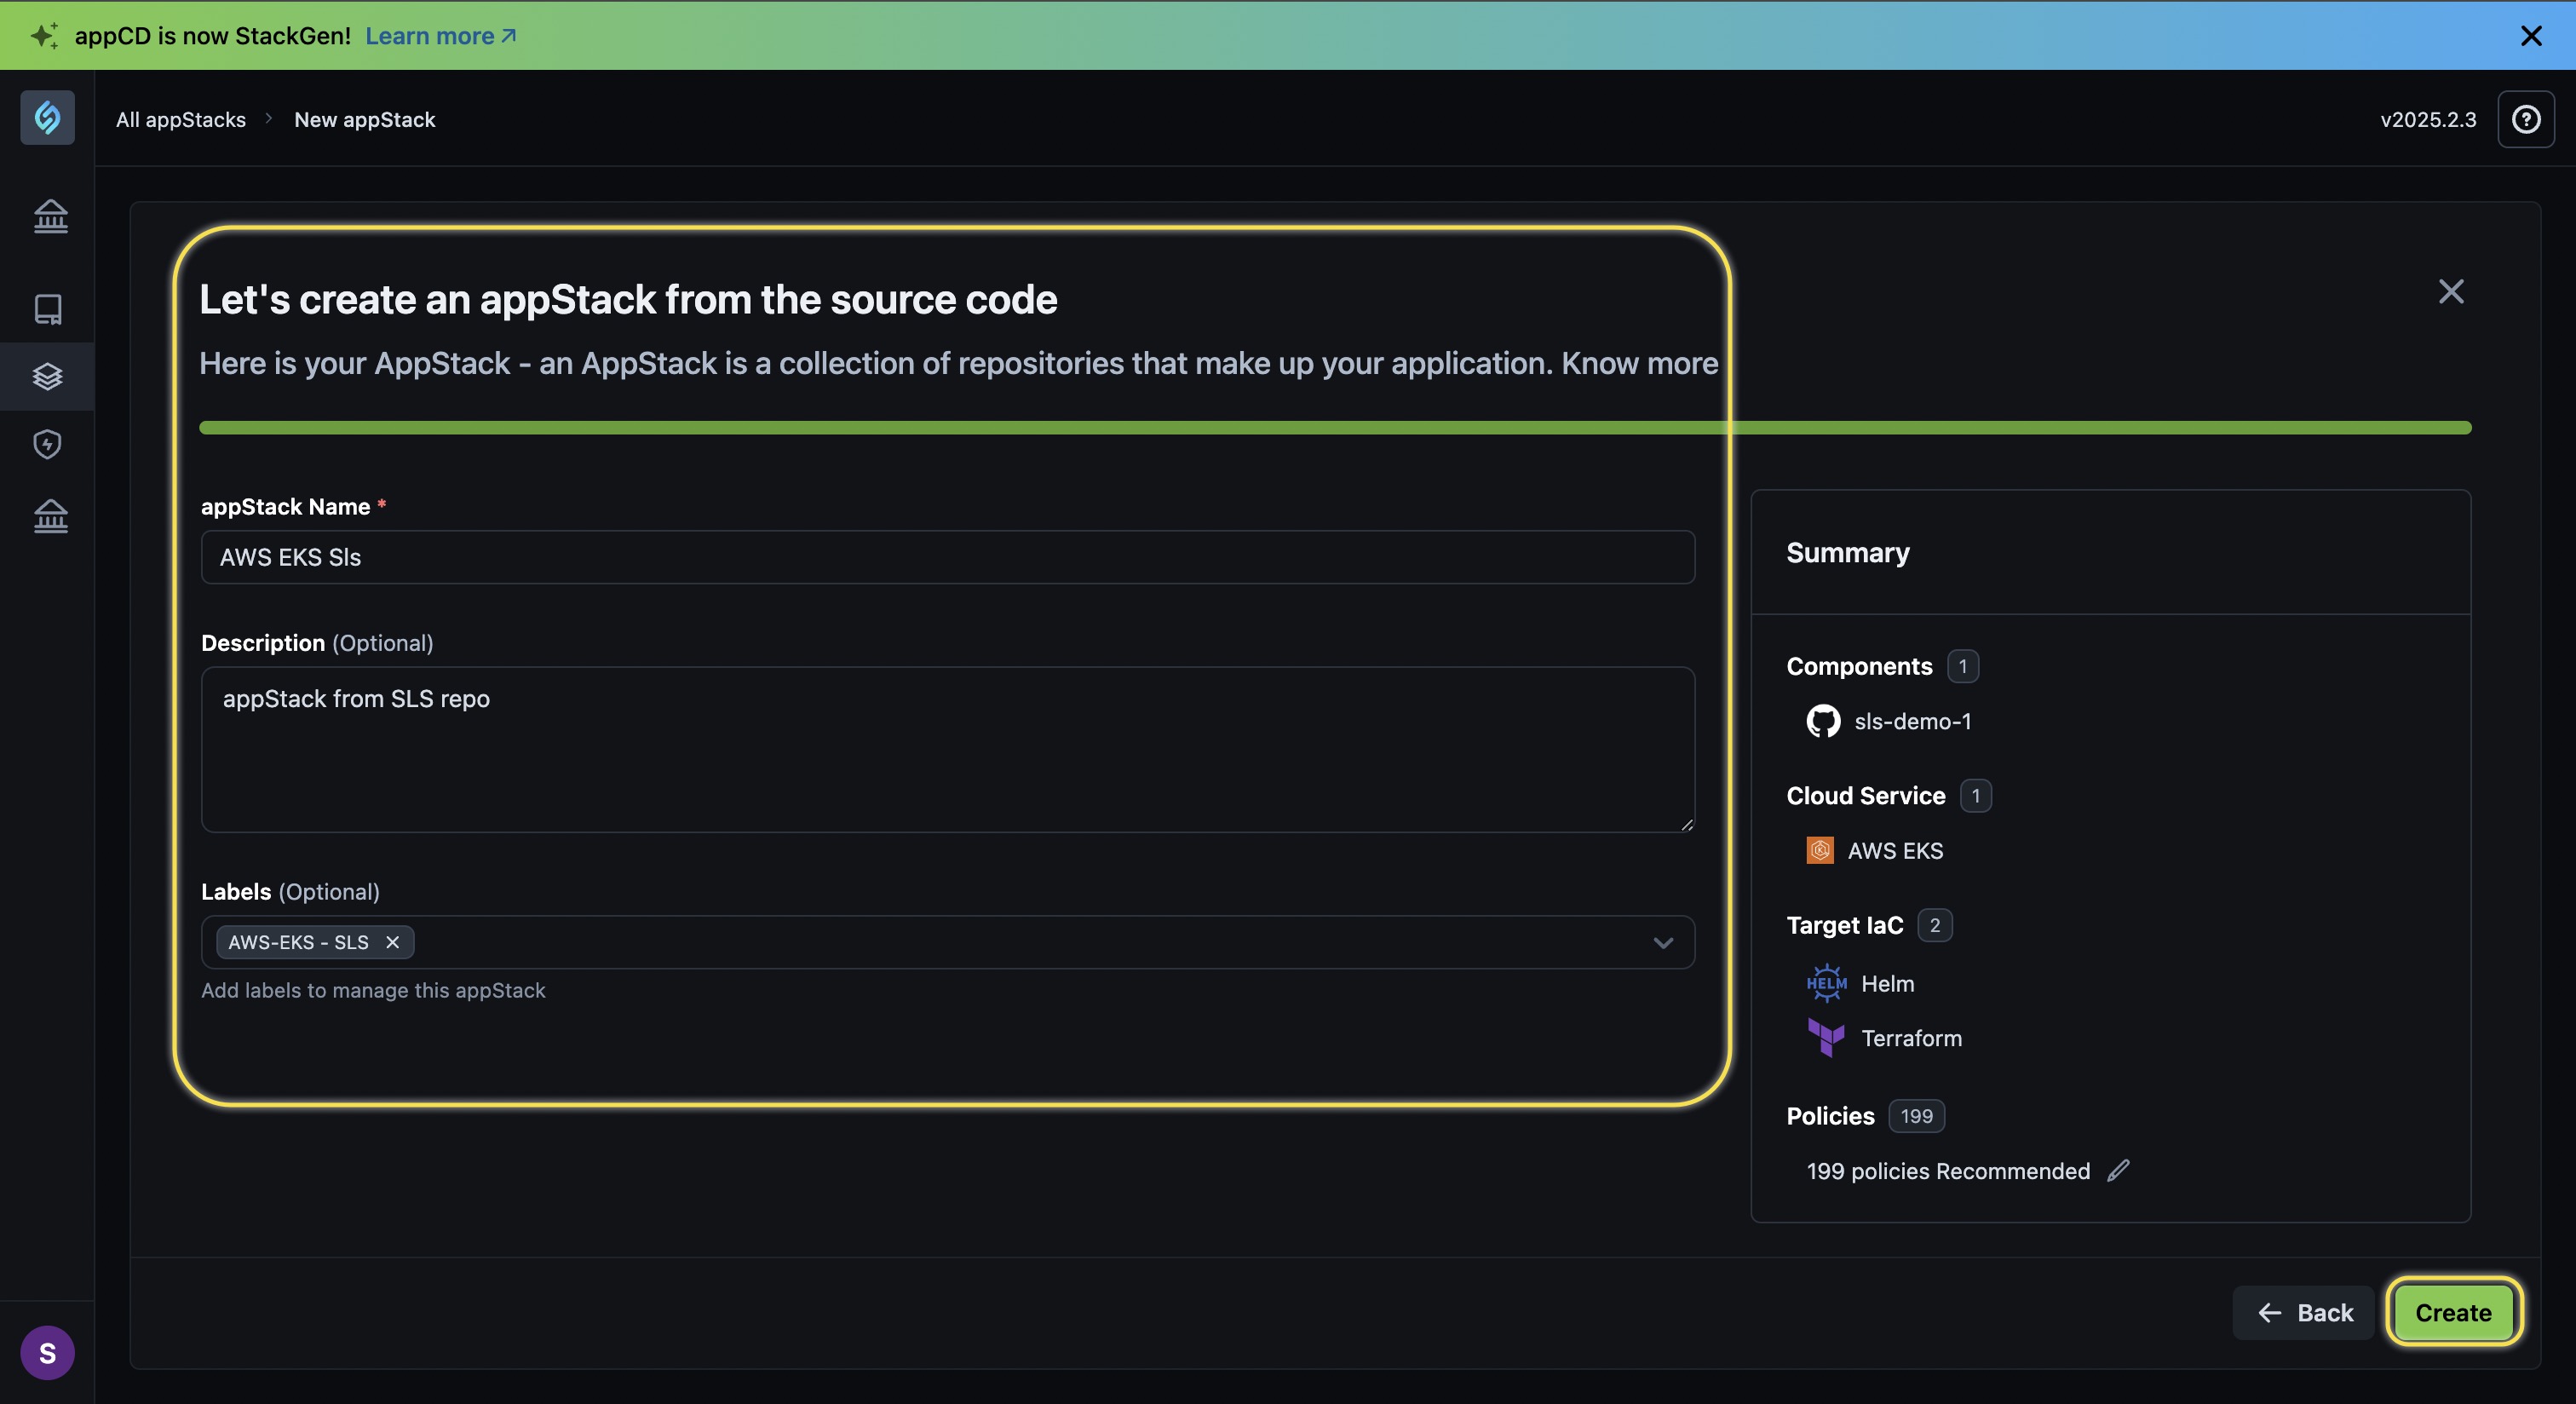This screenshot has height=1404, width=2576.
Task: Click the green wizard progress bar
Action: point(1335,428)
